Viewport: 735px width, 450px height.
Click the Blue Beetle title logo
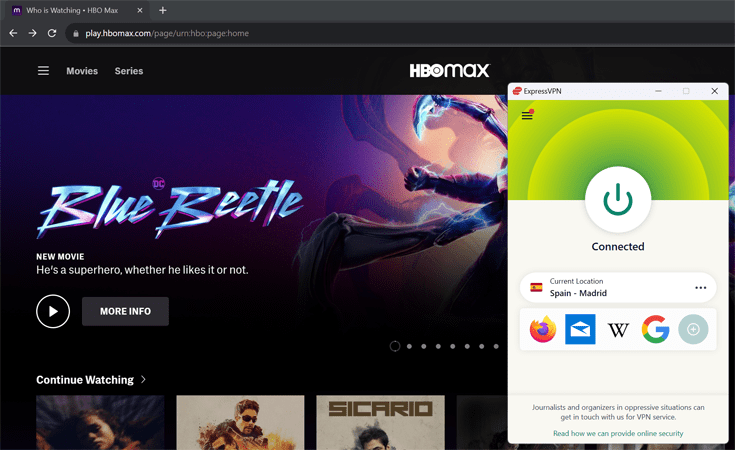pyautogui.click(x=170, y=209)
